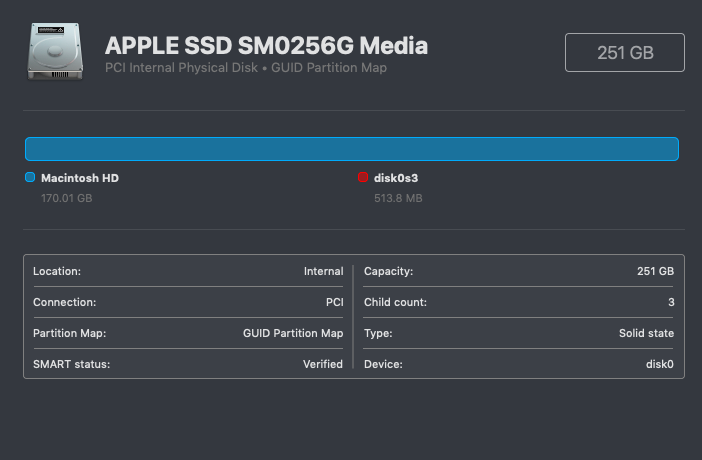Click the Connection PCI row
Screen dimensions: 702x460
(x=188, y=302)
